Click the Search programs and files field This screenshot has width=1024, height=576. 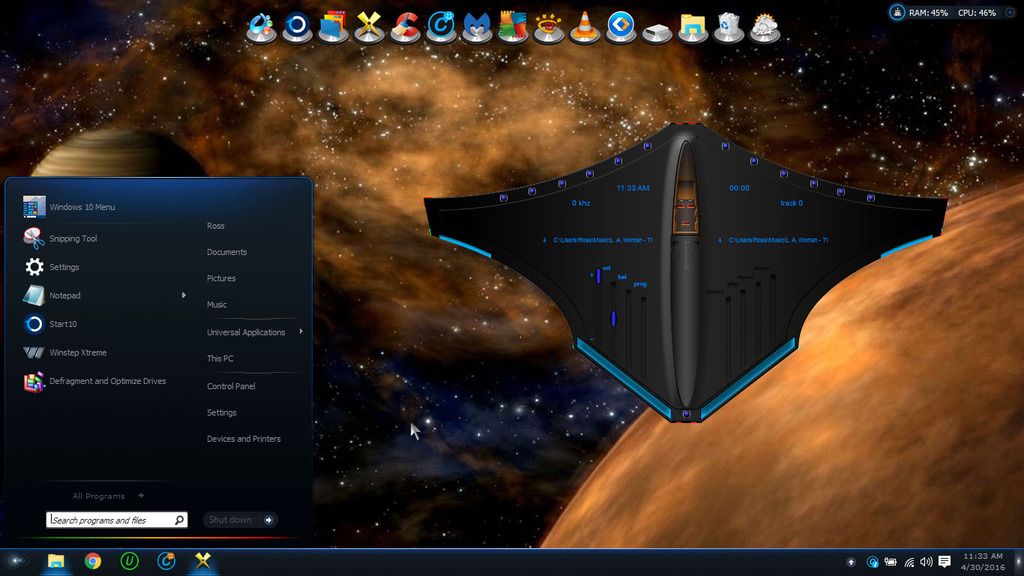pos(117,520)
